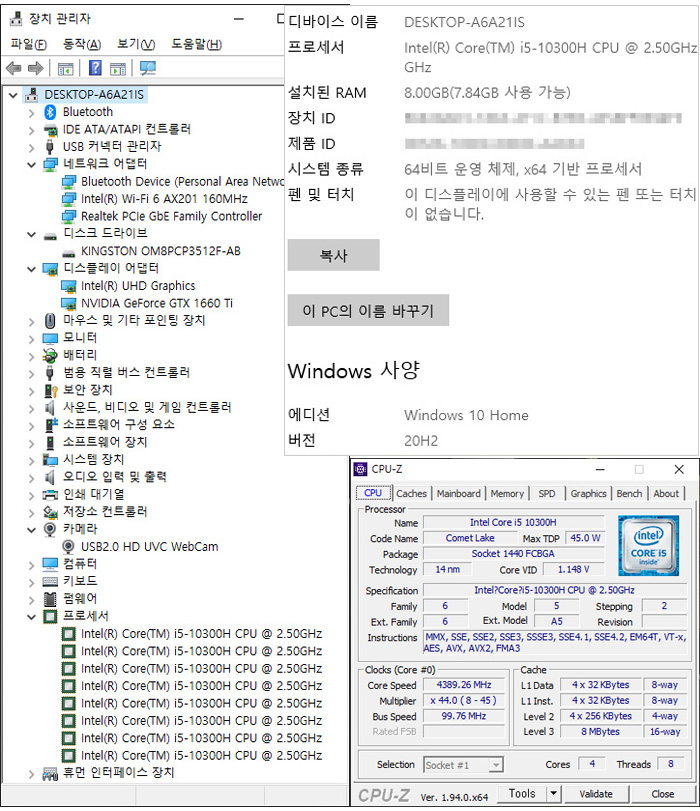Click the Close button in CPU-Z
The image size is (700, 811).
tap(663, 794)
